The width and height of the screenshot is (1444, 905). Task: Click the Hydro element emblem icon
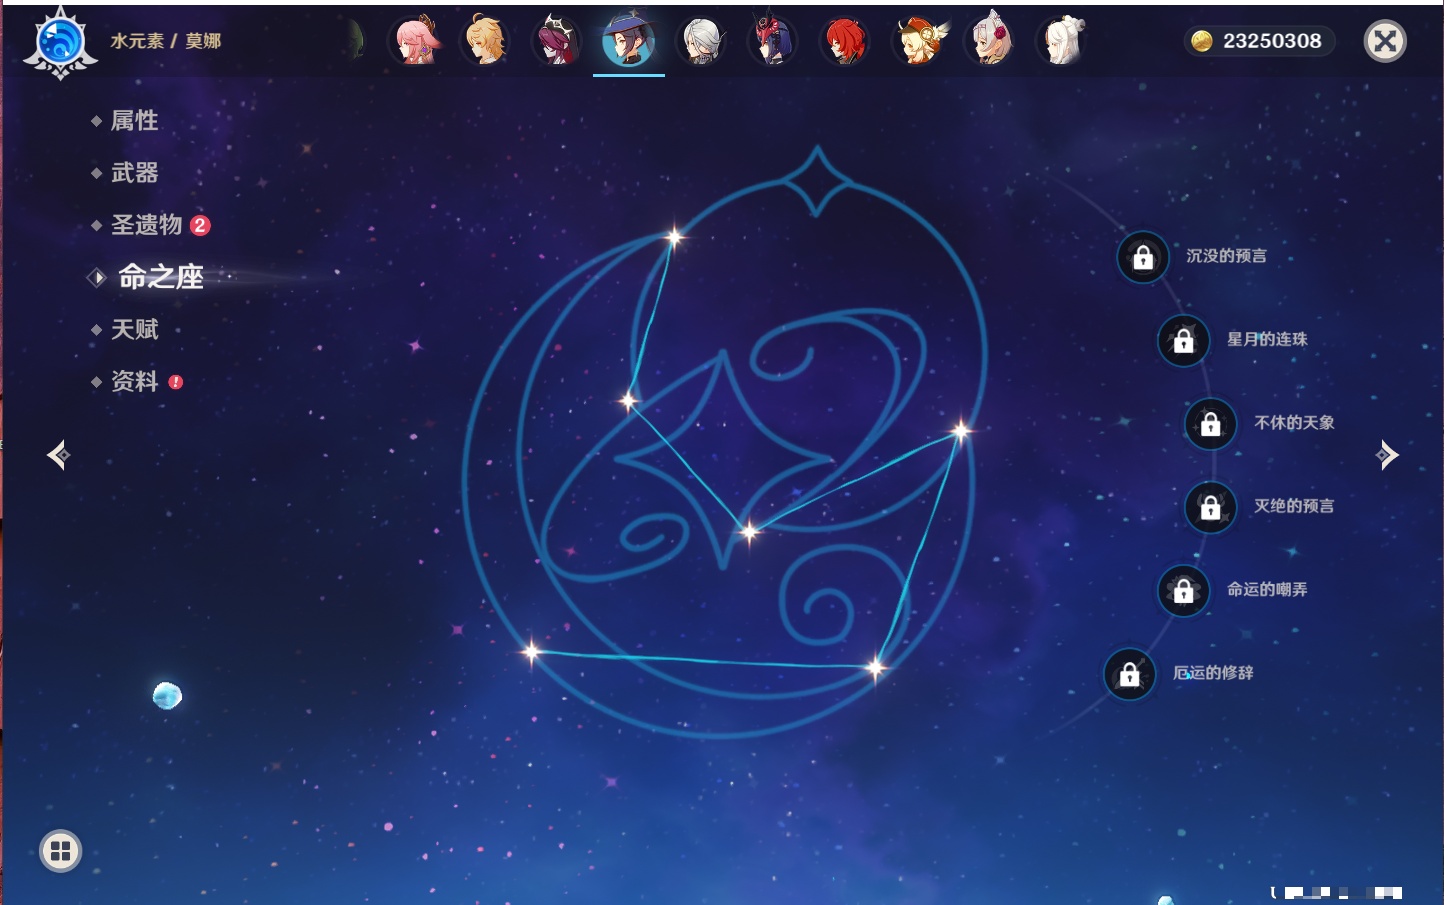[x=60, y=42]
